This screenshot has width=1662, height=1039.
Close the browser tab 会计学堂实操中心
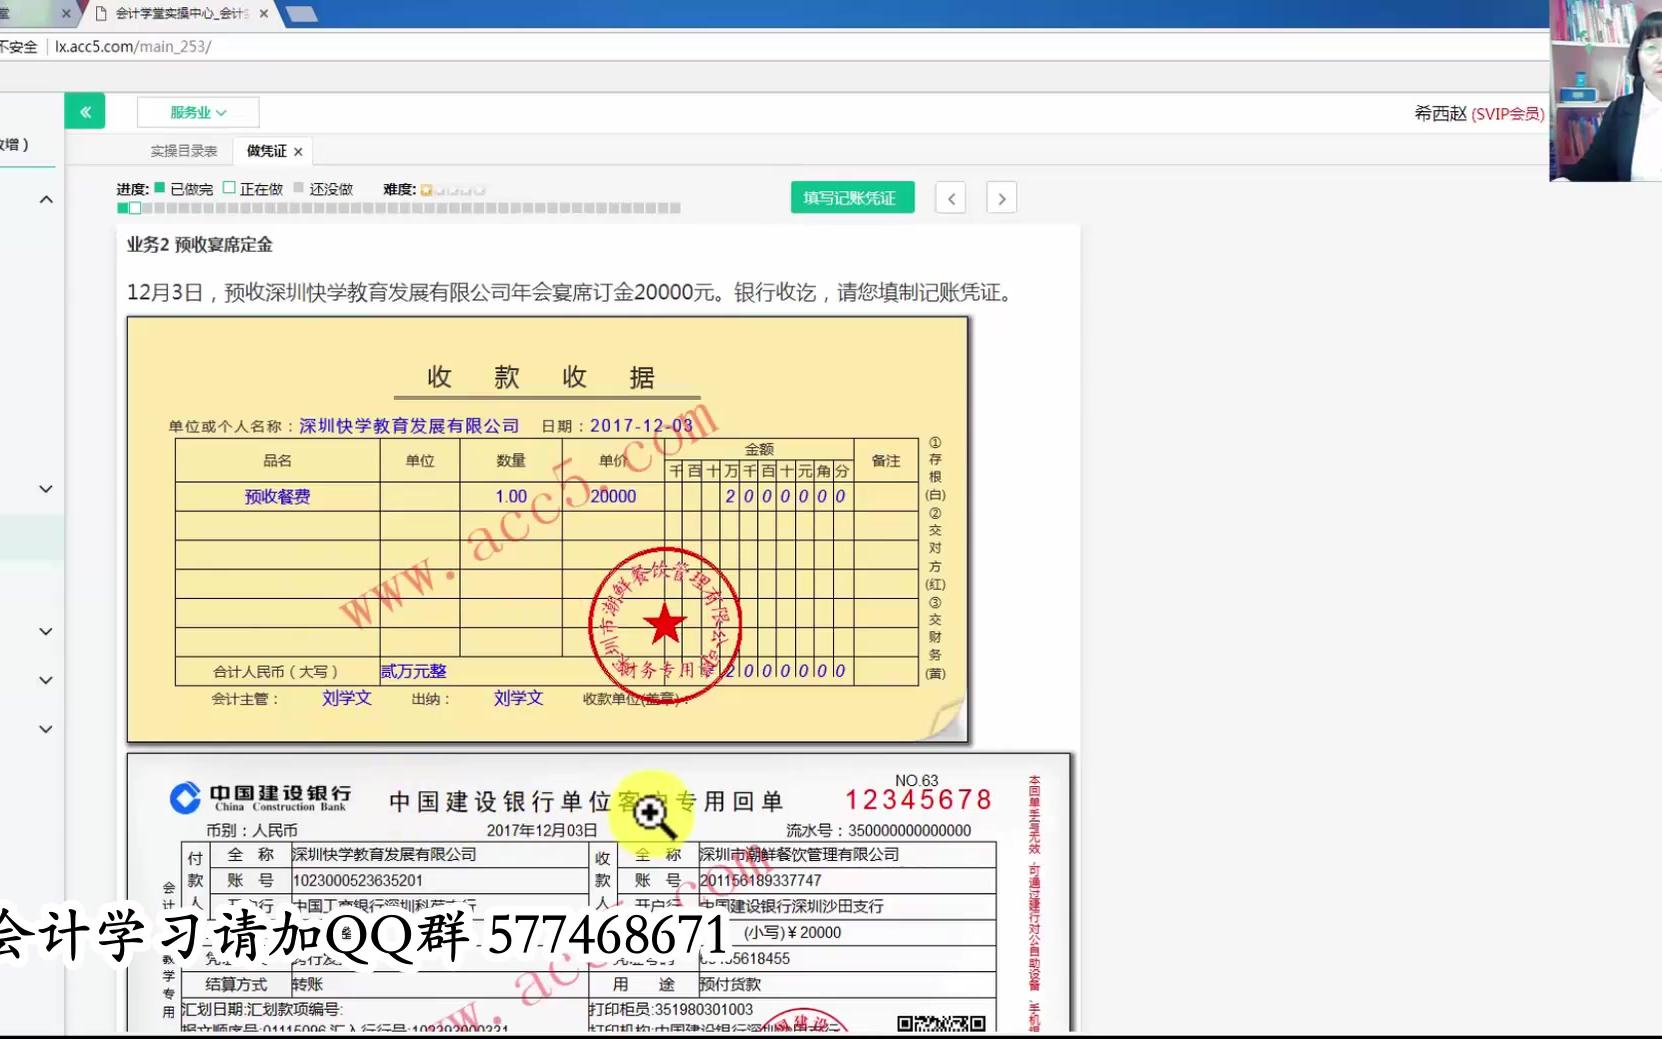point(263,13)
